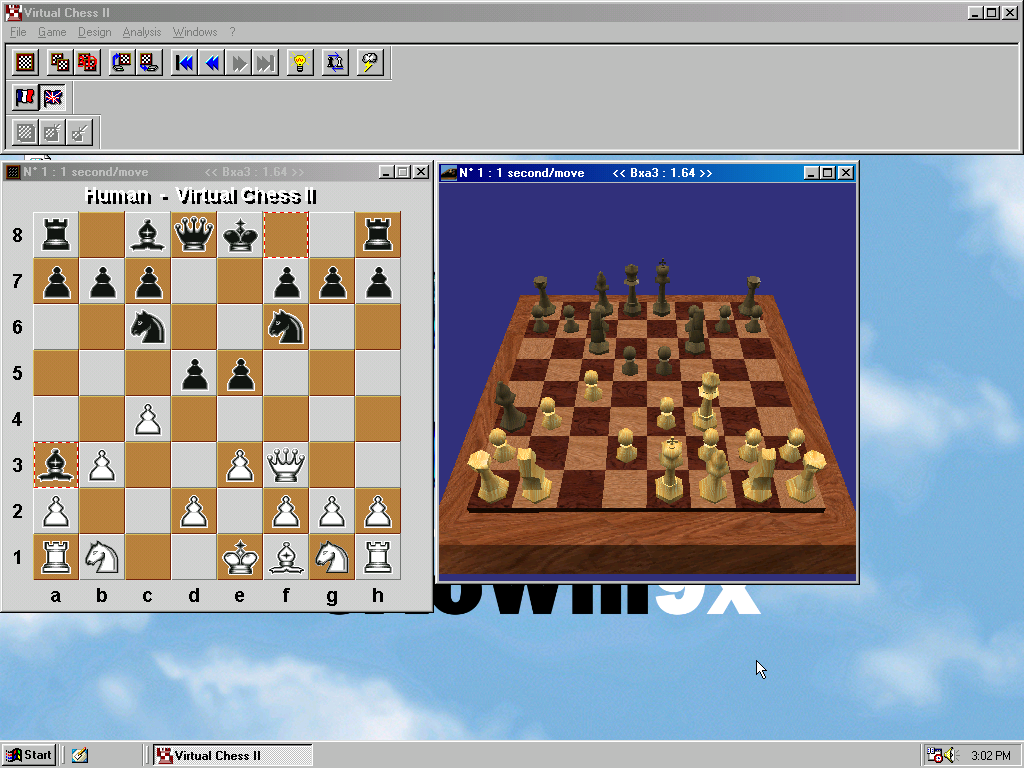
Task: Open the Design menu
Action: click(95, 32)
